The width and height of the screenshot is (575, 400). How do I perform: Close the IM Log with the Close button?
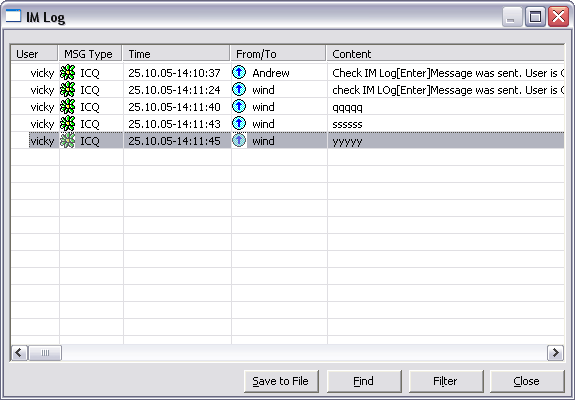(527, 381)
